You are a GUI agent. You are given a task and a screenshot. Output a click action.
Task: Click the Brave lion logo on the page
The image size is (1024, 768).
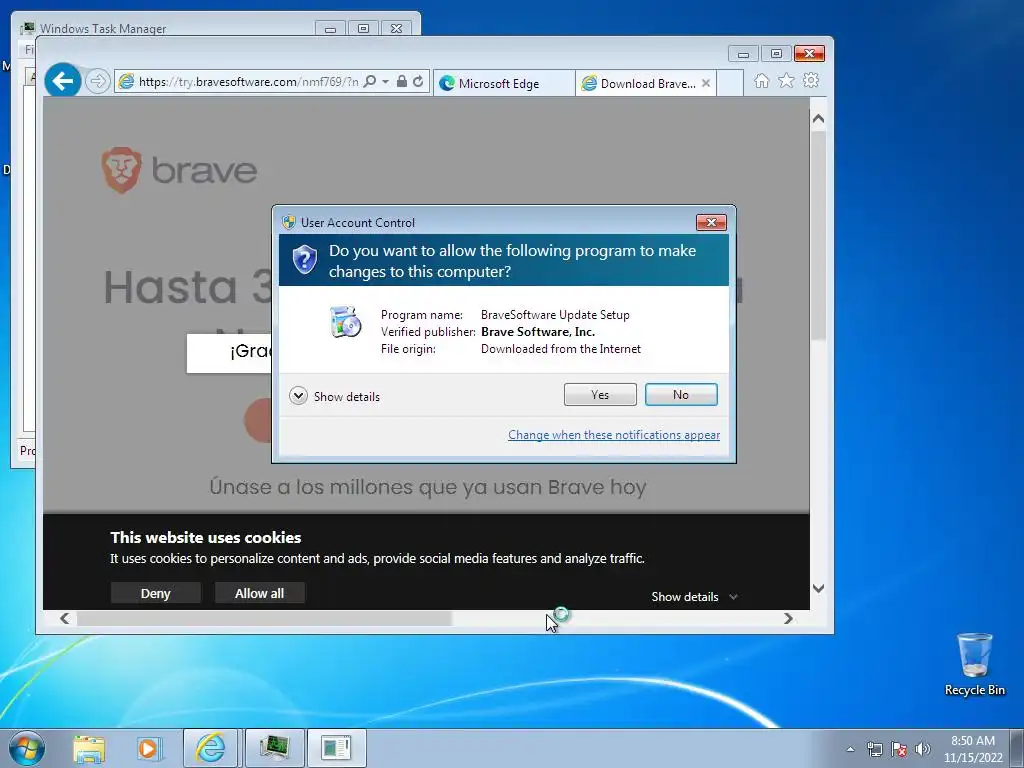tap(121, 170)
